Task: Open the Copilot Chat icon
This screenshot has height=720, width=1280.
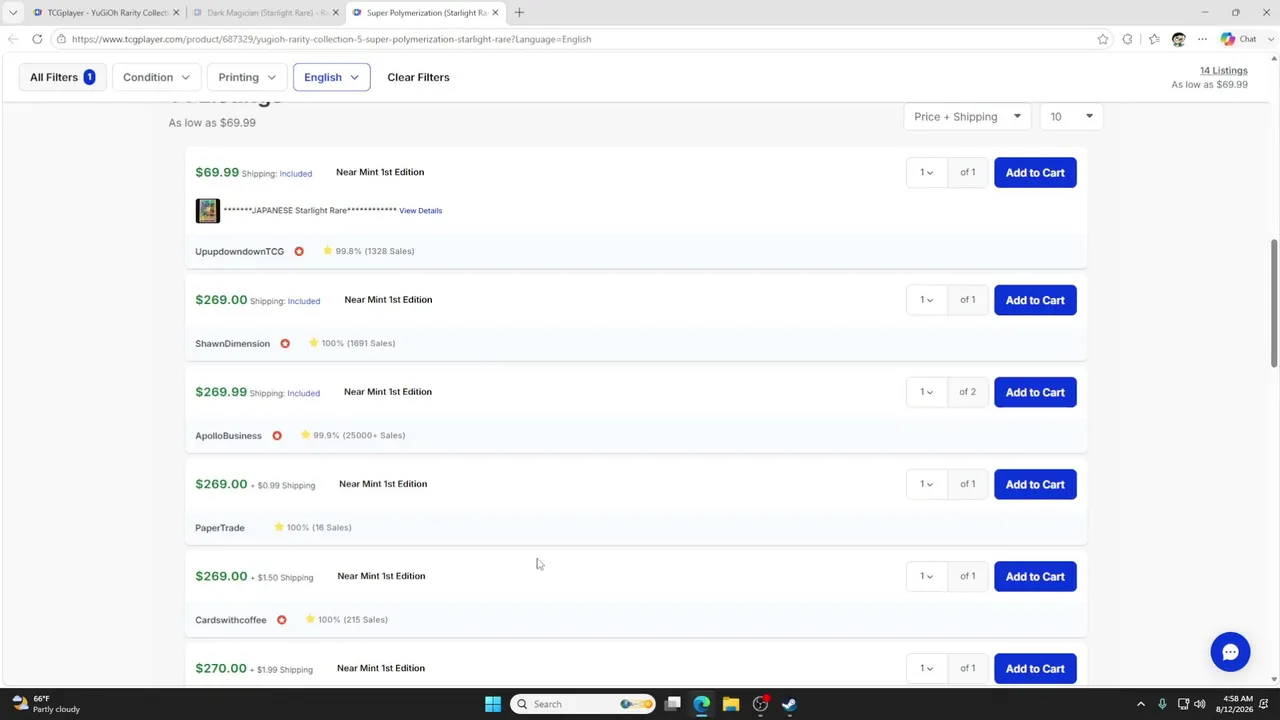Action: coord(1238,39)
